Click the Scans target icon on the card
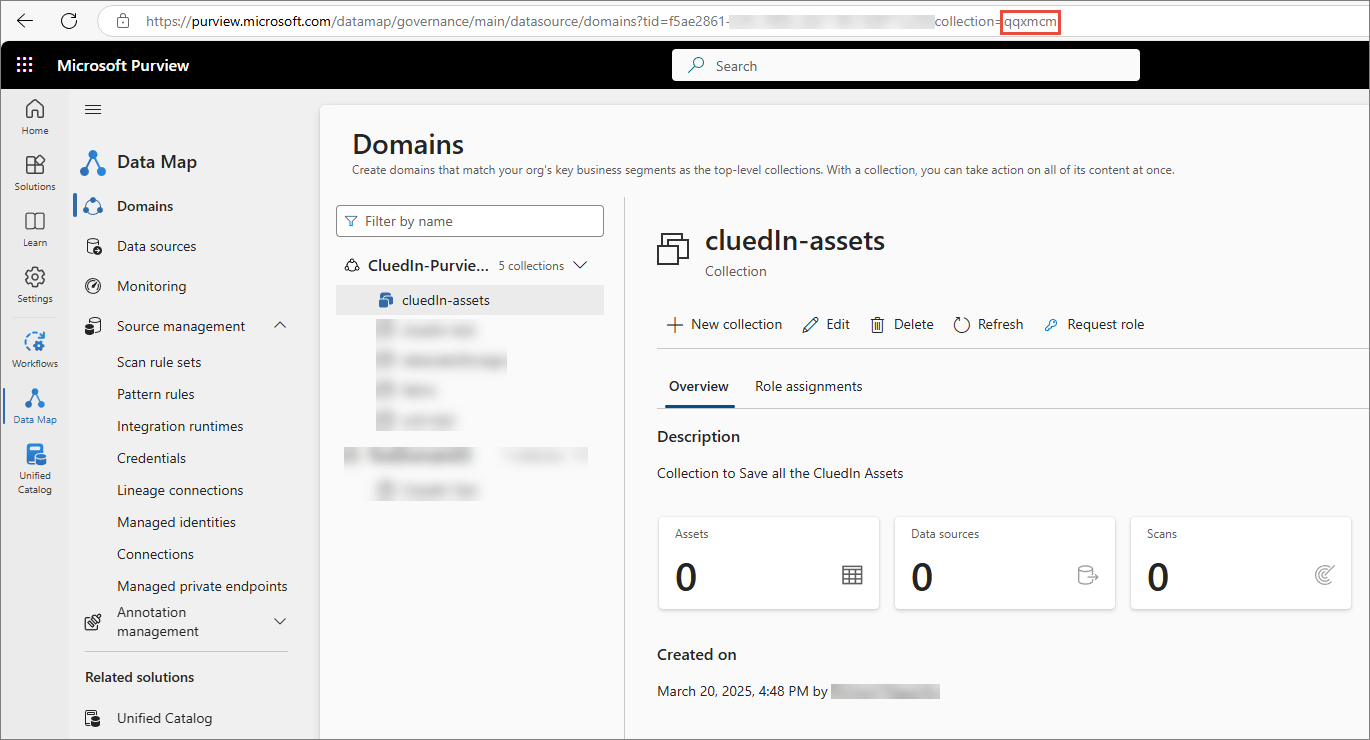Image resolution: width=1370 pixels, height=740 pixels. click(1324, 575)
